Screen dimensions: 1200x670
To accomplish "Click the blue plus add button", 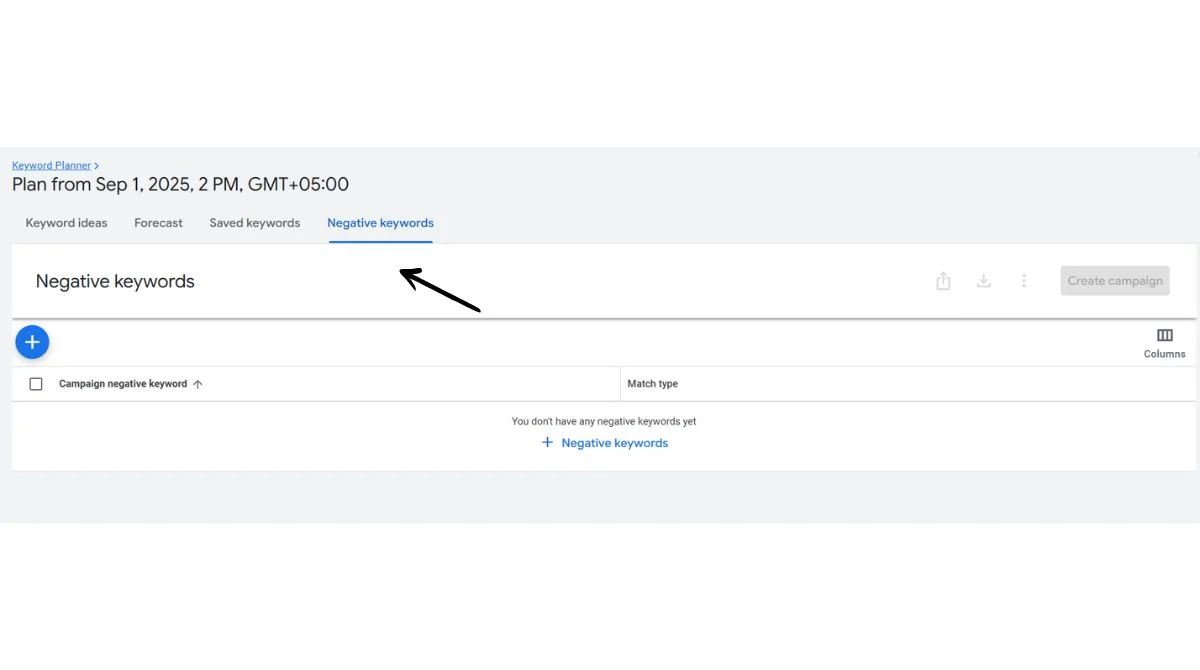I will tap(32, 343).
